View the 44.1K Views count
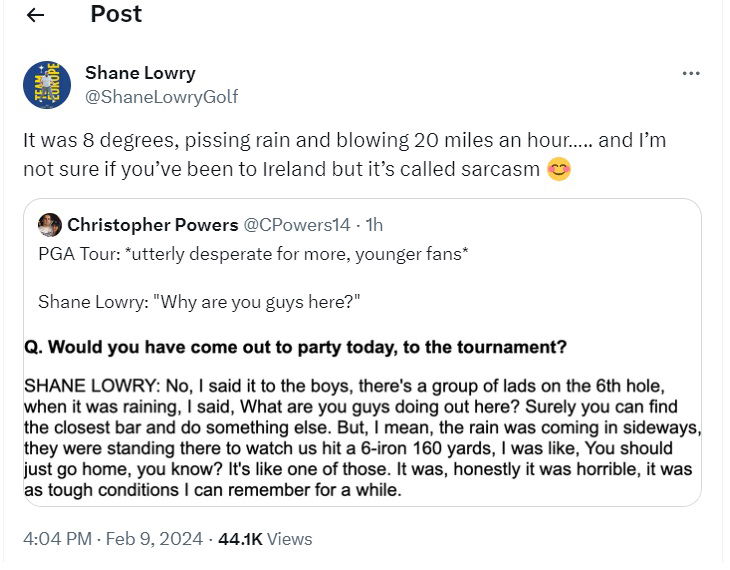 click(265, 539)
